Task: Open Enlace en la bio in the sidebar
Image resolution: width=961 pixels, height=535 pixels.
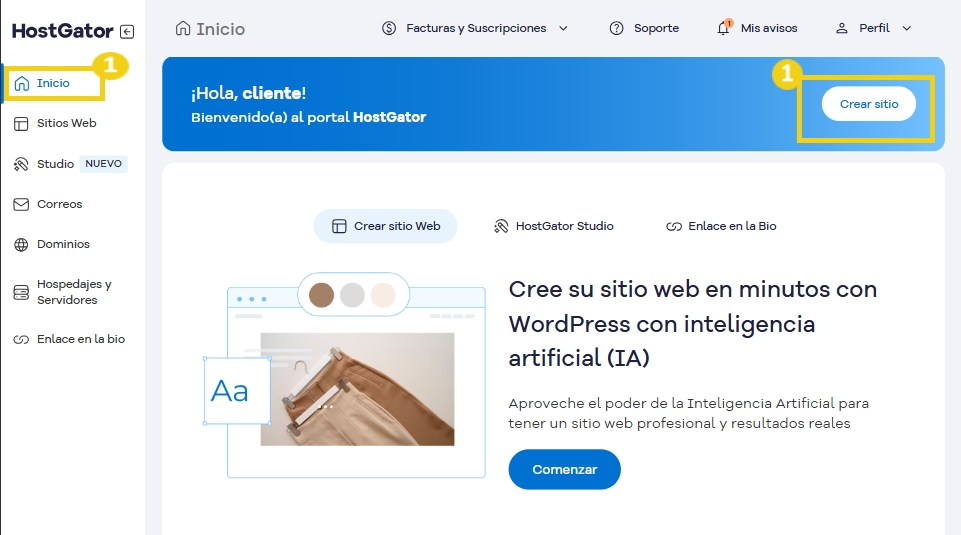Action: (x=81, y=339)
